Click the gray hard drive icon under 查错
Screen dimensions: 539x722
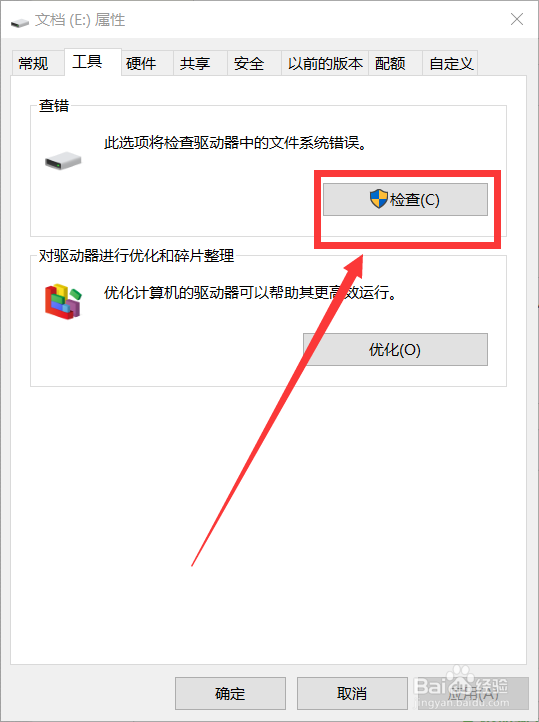pyautogui.click(x=63, y=161)
